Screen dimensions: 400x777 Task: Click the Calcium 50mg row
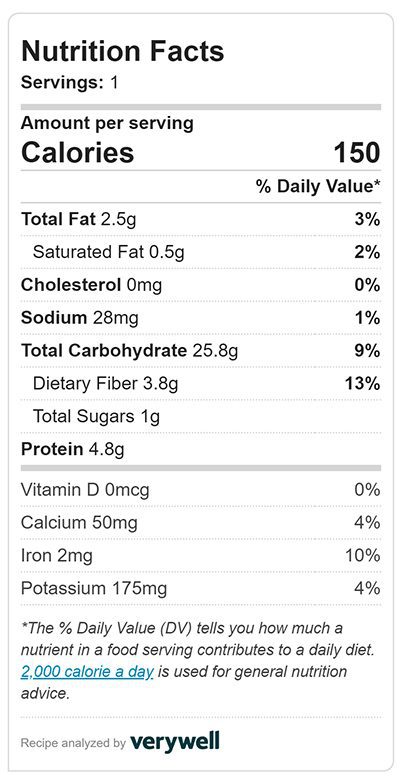[201, 522]
